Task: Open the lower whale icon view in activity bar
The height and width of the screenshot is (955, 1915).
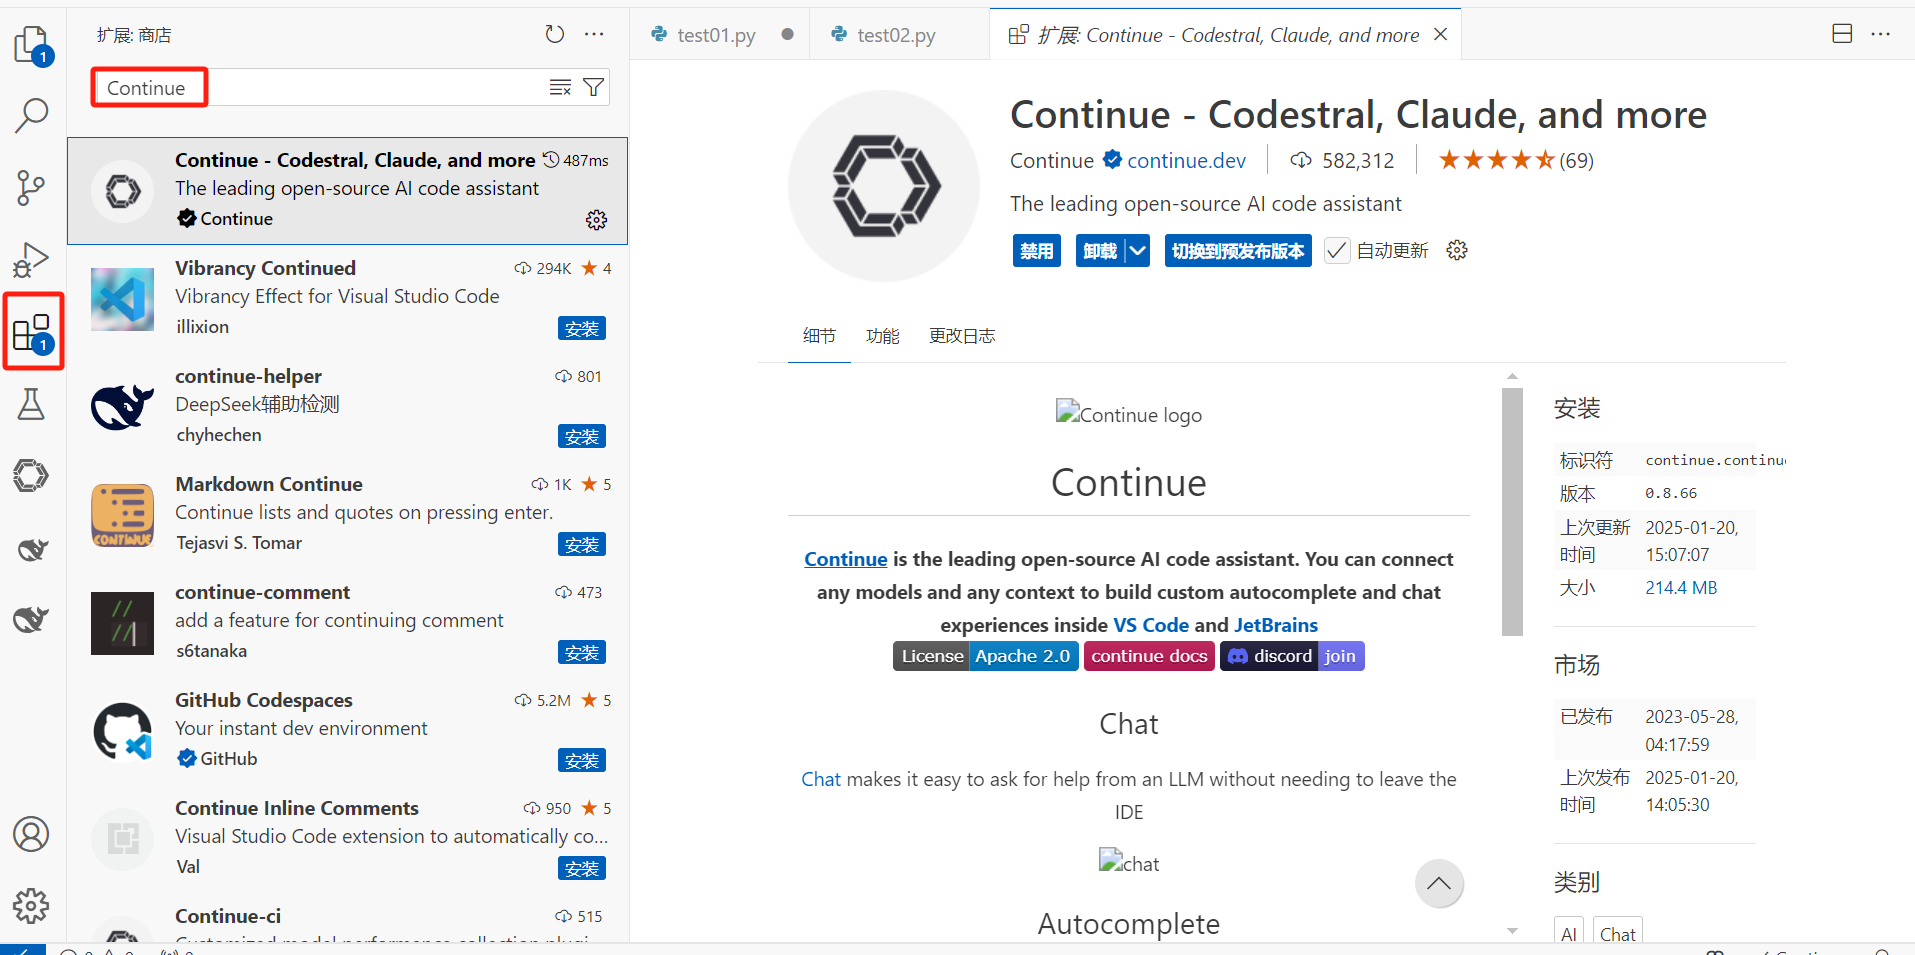Action: (x=32, y=619)
